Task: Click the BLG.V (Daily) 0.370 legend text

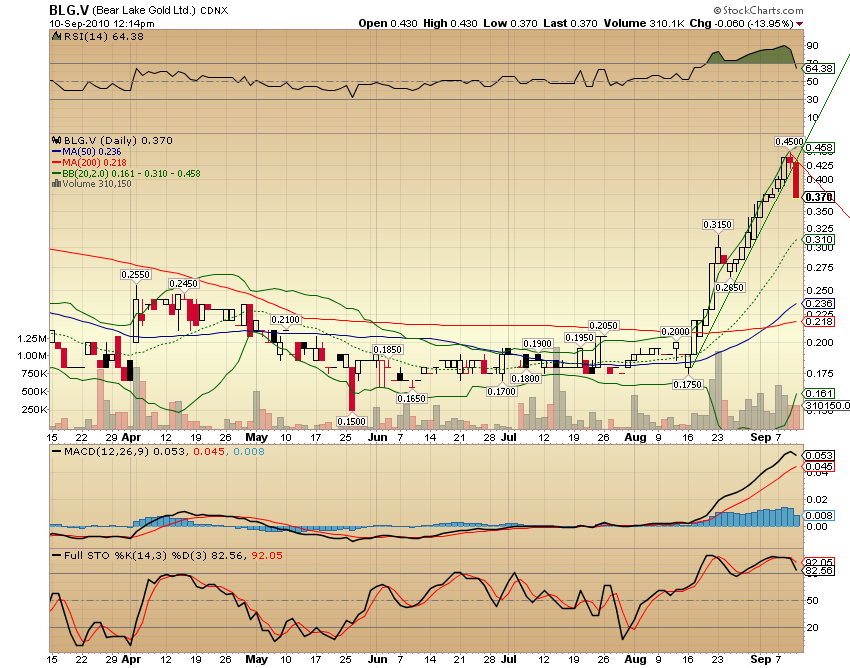Action: 118,140
